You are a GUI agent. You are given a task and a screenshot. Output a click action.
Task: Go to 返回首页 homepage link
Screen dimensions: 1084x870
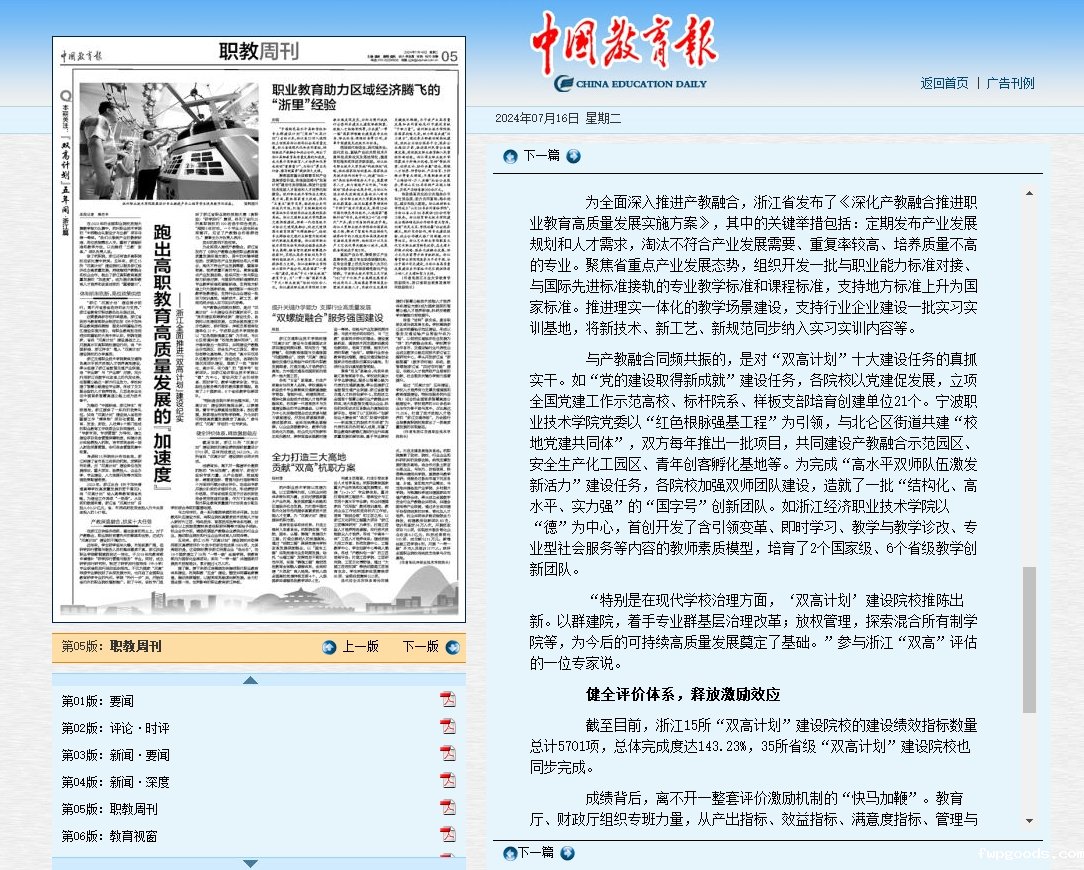click(944, 83)
